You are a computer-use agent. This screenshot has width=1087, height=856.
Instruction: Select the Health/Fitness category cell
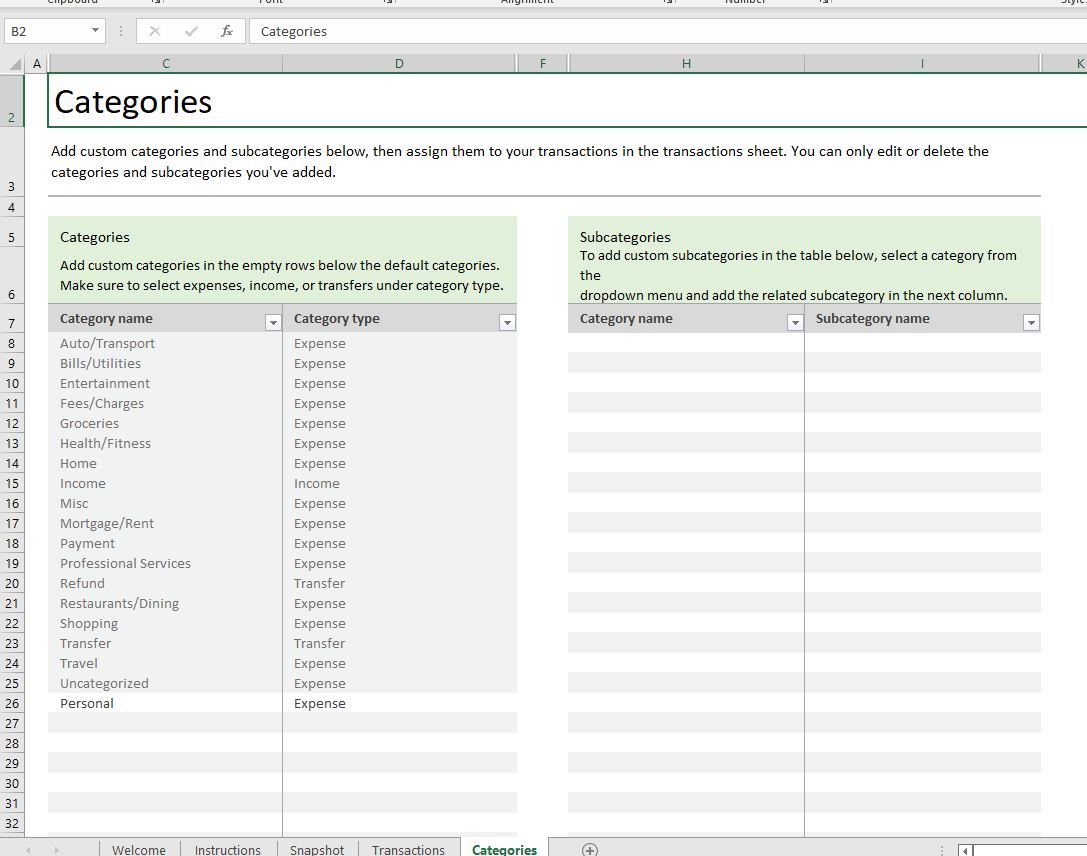[166, 444]
